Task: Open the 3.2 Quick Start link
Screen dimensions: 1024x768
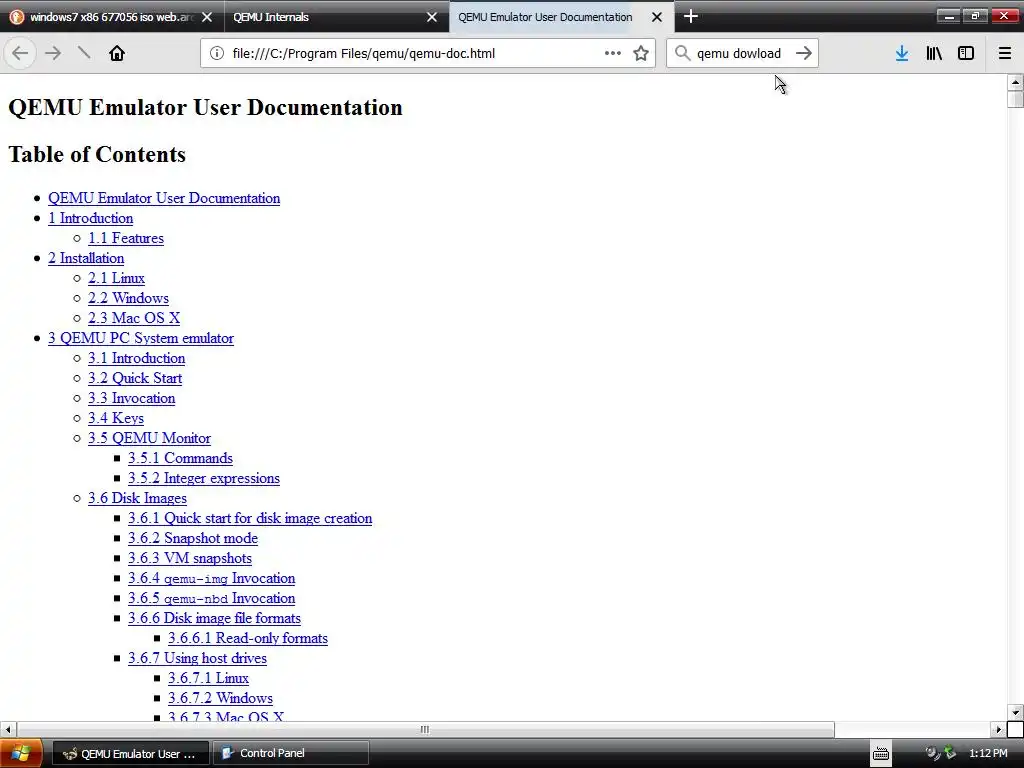Action: pyautogui.click(x=135, y=378)
